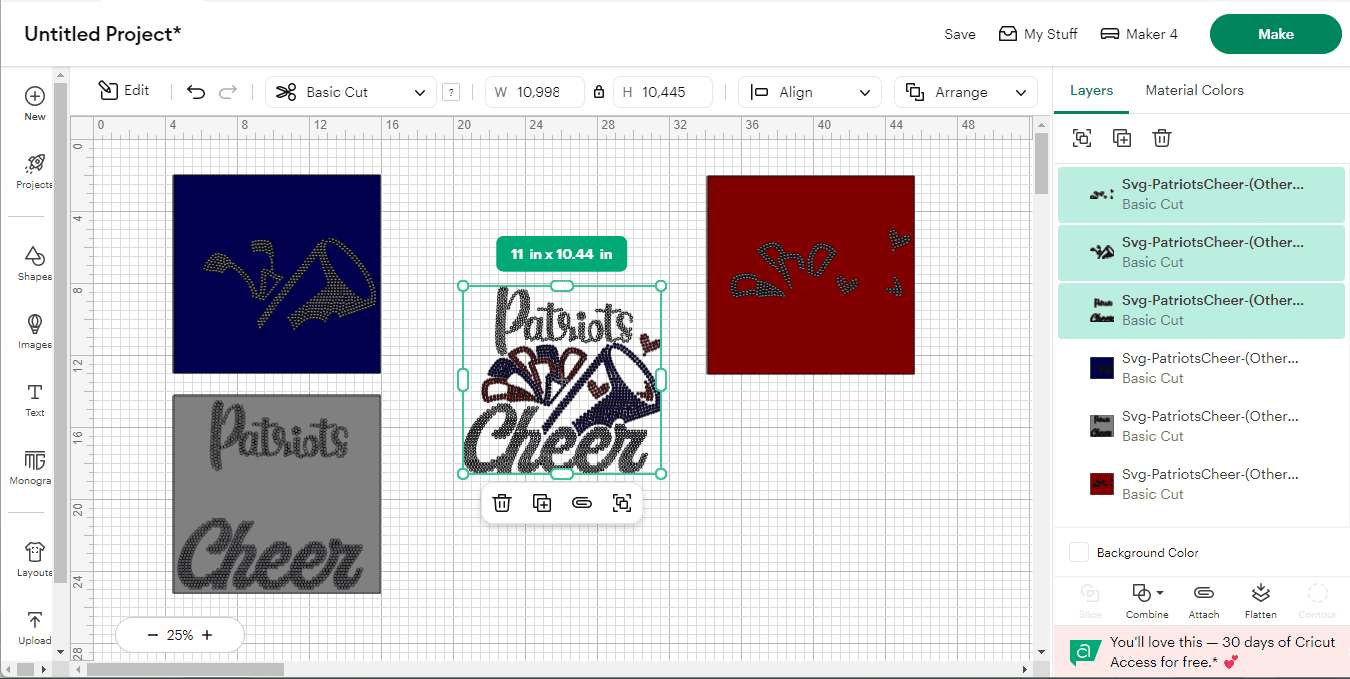Image resolution: width=1350 pixels, height=679 pixels.
Task: Click the Edit toolbar button
Action: point(124,91)
